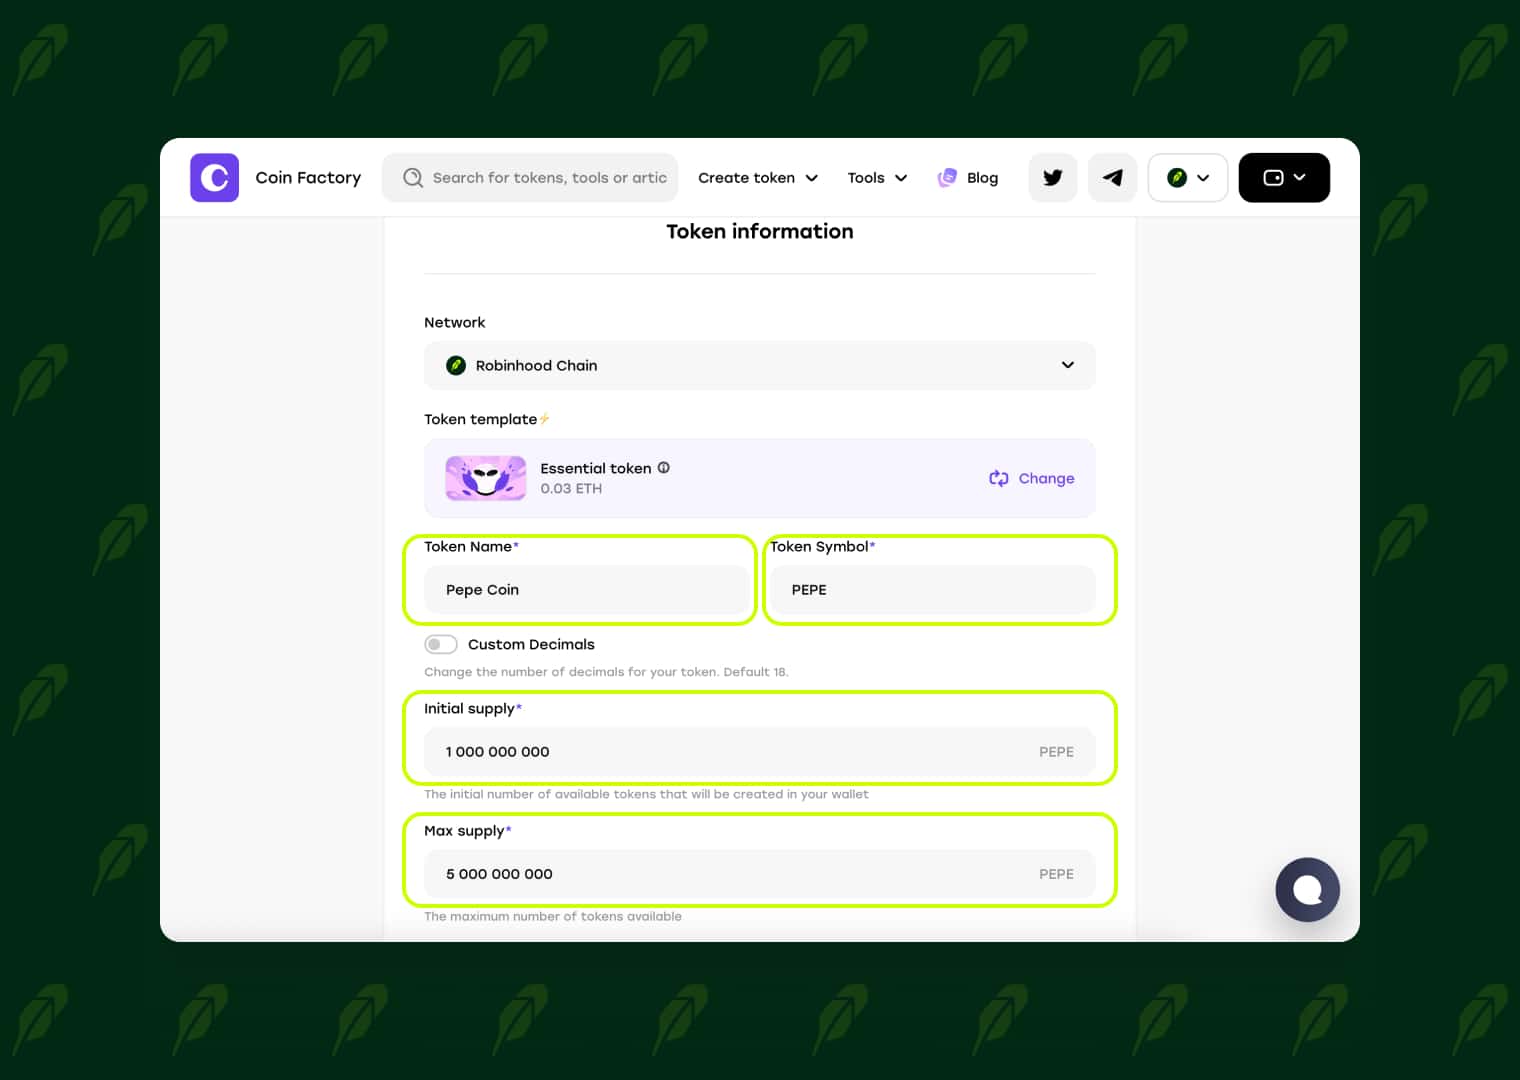The image size is (1520, 1080).
Task: Click the 0.03 ETH price text
Action: [x=571, y=489]
